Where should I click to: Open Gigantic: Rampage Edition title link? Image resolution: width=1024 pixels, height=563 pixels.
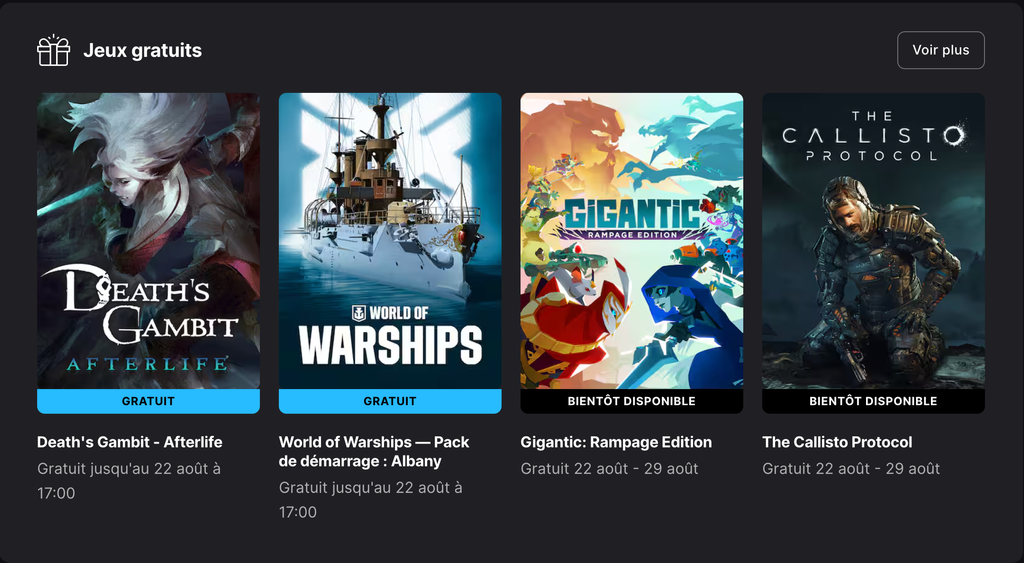(616, 442)
